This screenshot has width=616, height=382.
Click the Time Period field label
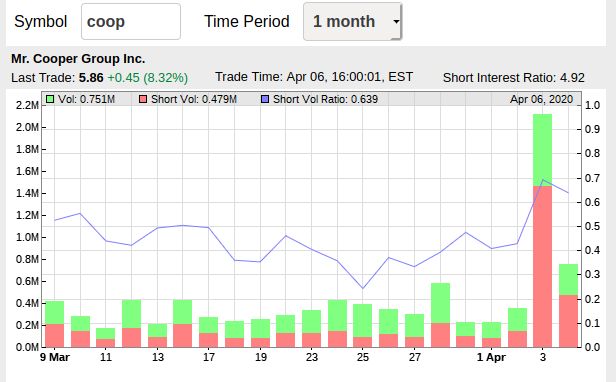[247, 22]
